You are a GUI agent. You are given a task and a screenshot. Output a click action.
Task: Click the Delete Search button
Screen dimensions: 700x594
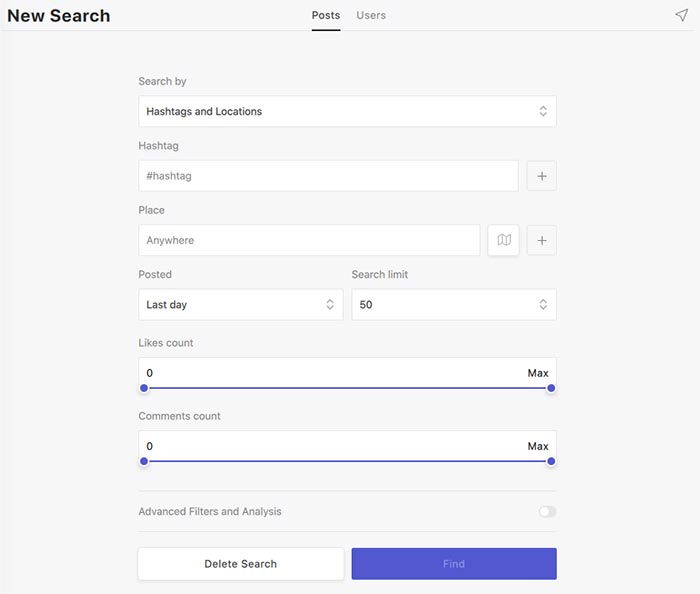(241, 564)
